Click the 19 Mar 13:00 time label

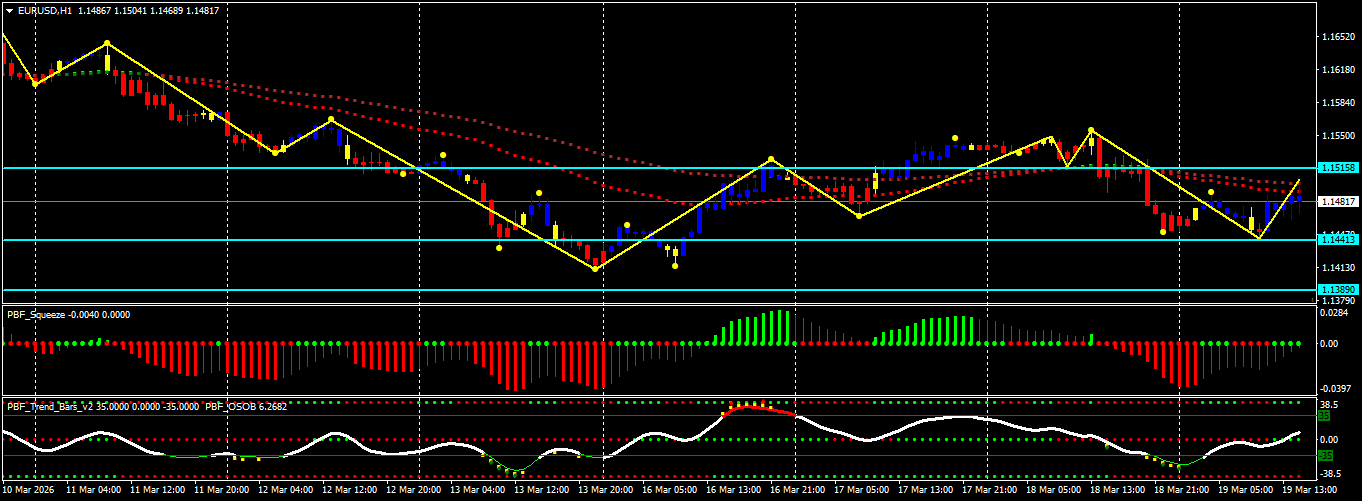(1312, 492)
